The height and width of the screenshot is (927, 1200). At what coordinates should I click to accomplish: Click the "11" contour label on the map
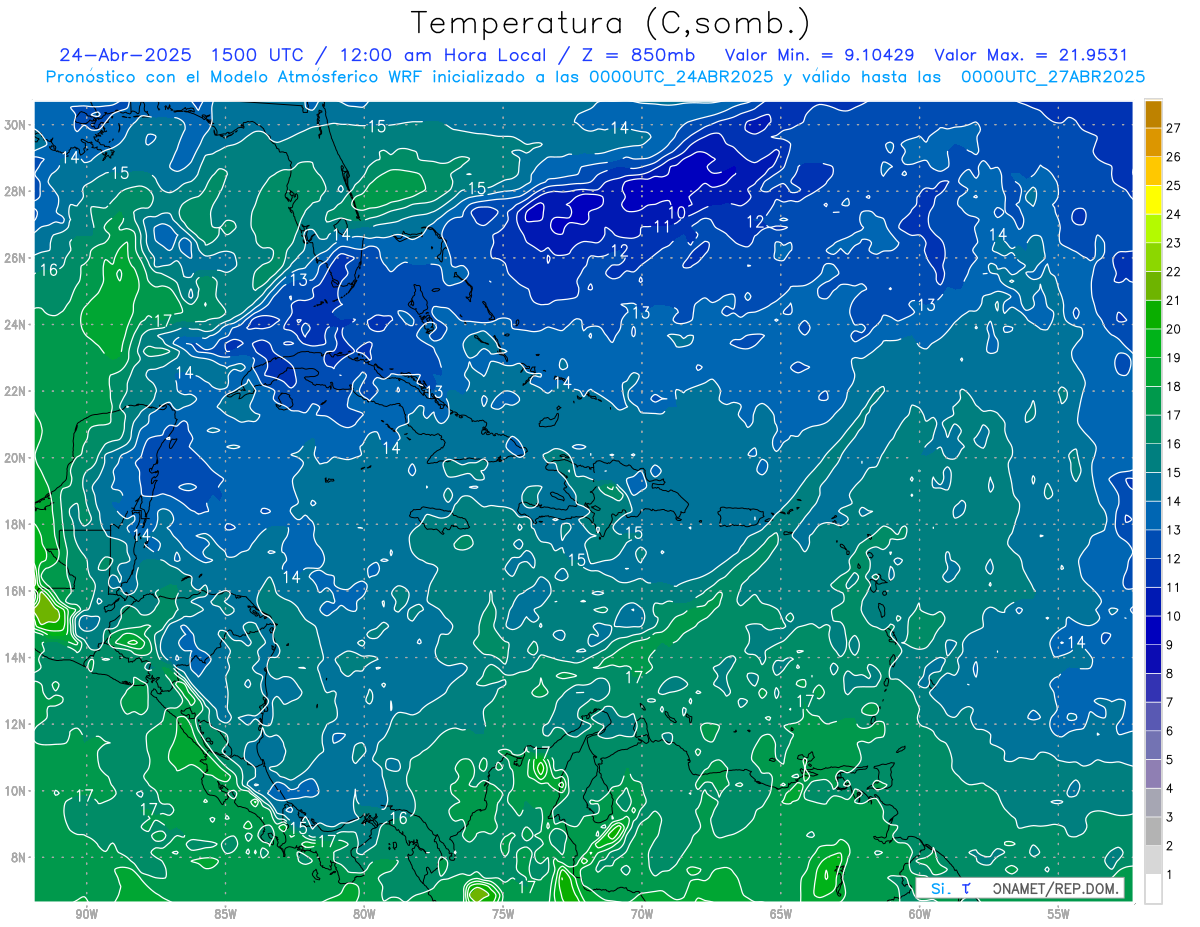coord(661,227)
